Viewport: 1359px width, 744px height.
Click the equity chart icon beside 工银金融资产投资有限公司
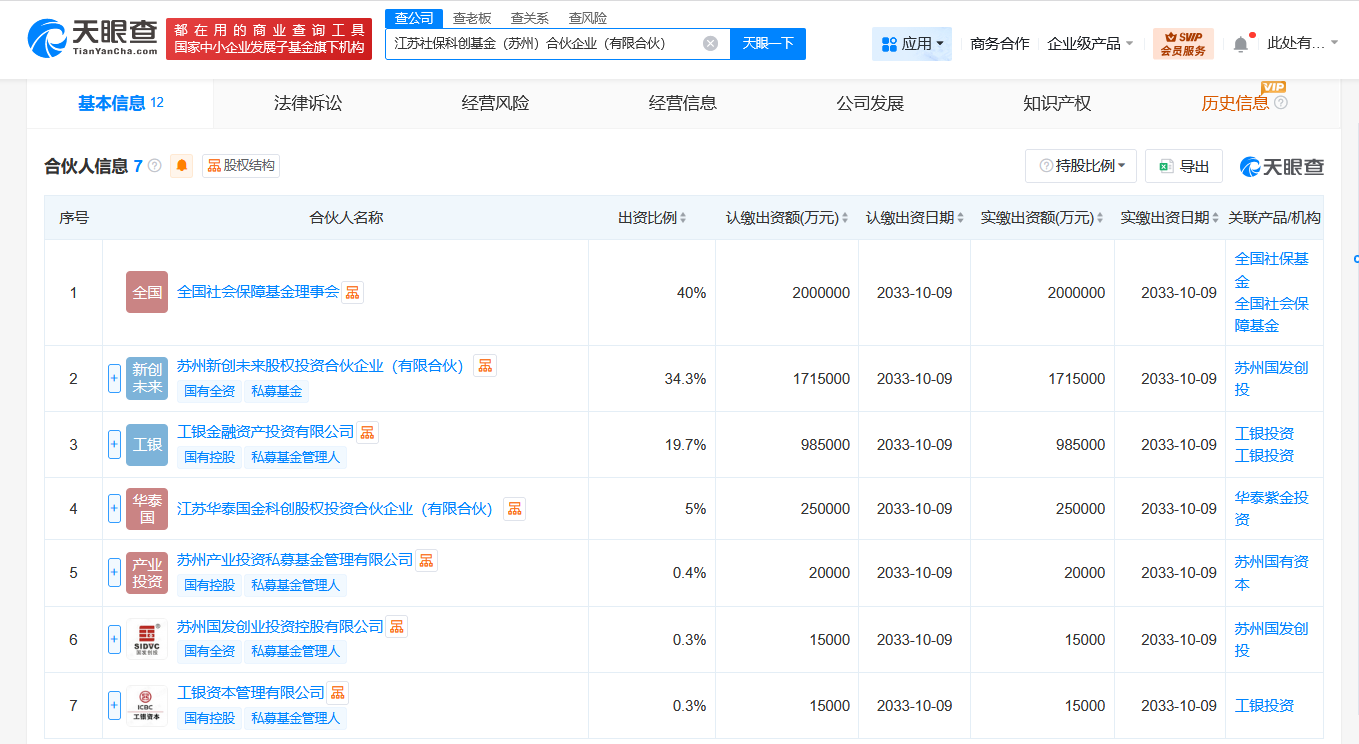coord(367,431)
